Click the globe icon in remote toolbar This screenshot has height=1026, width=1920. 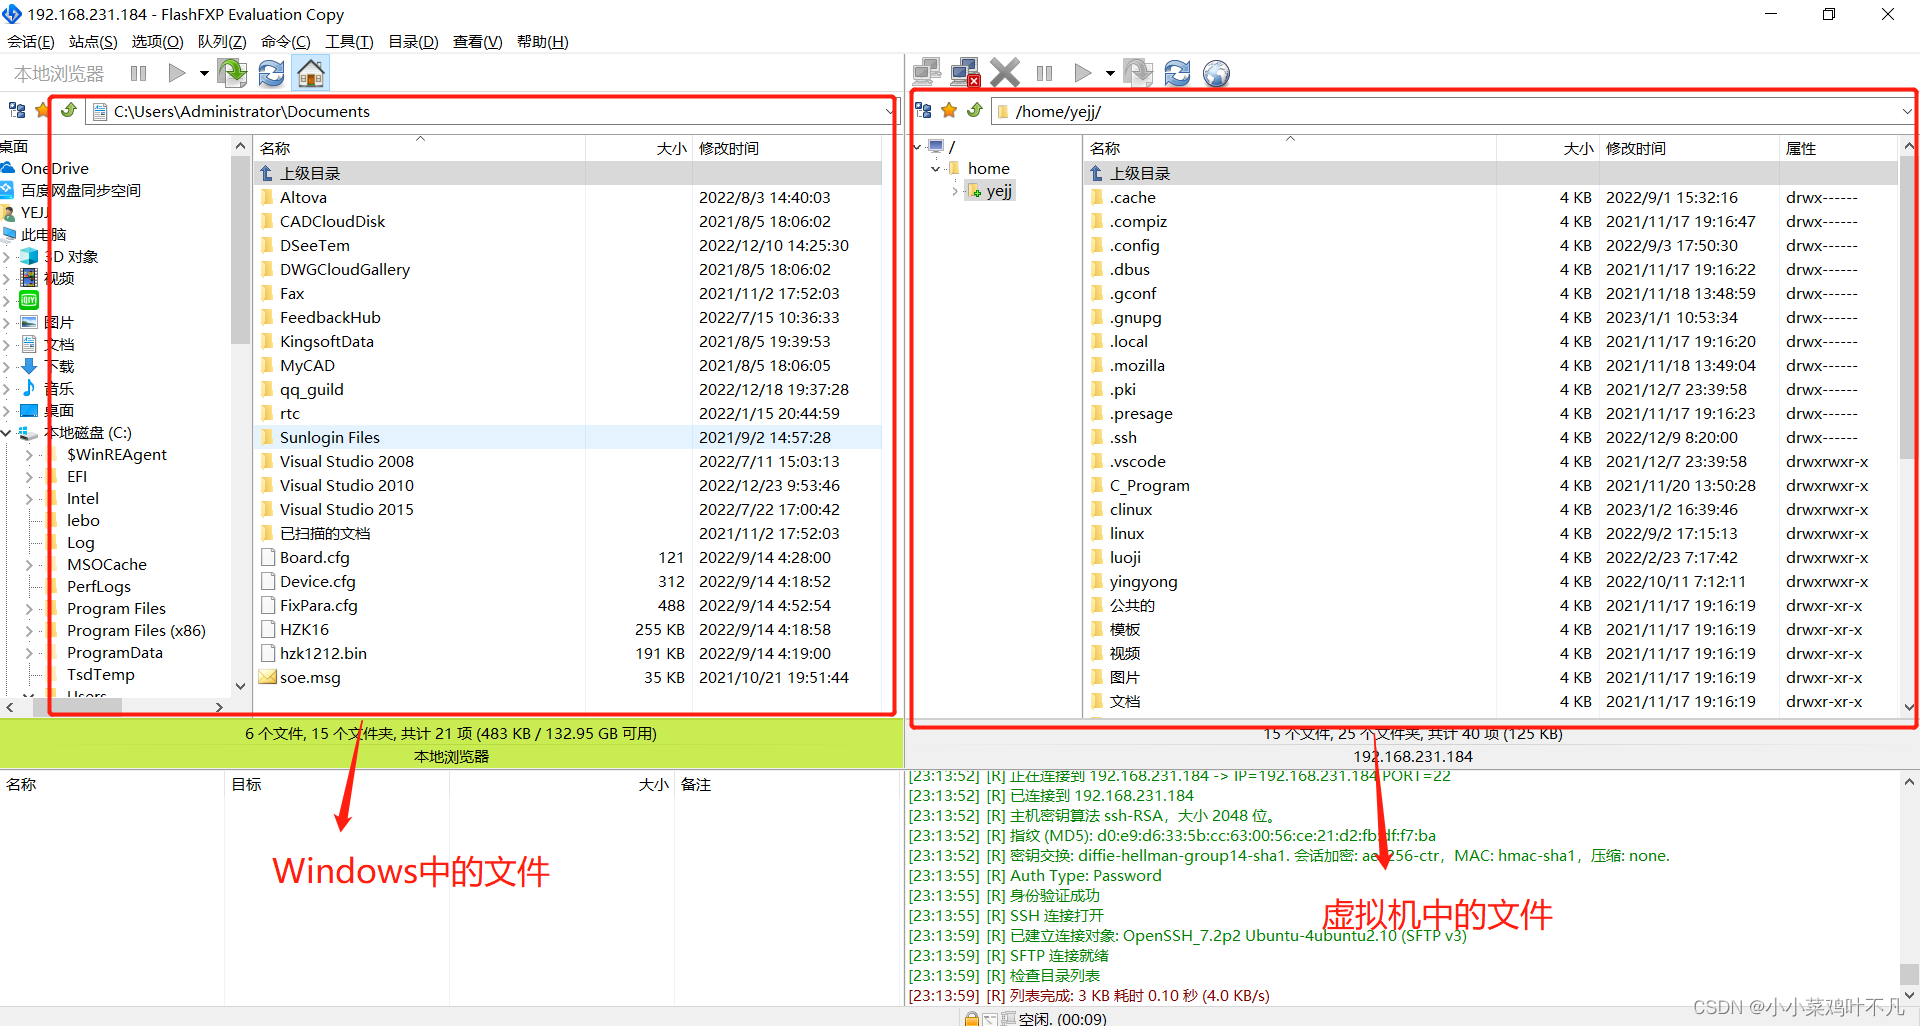click(x=1216, y=73)
